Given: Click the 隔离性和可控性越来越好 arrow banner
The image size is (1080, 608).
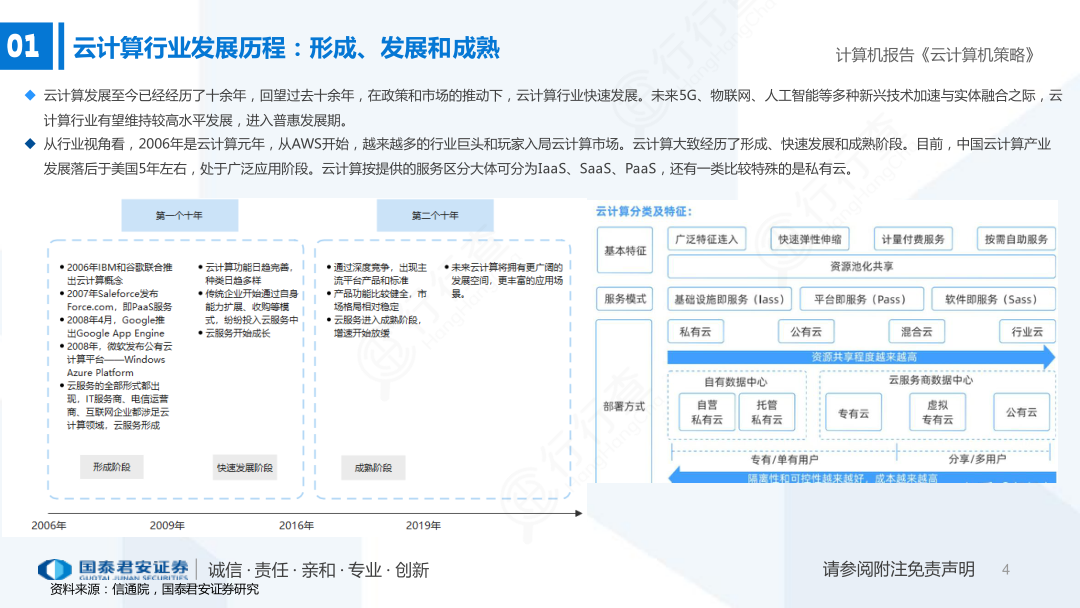Looking at the screenshot, I should coord(862,476).
